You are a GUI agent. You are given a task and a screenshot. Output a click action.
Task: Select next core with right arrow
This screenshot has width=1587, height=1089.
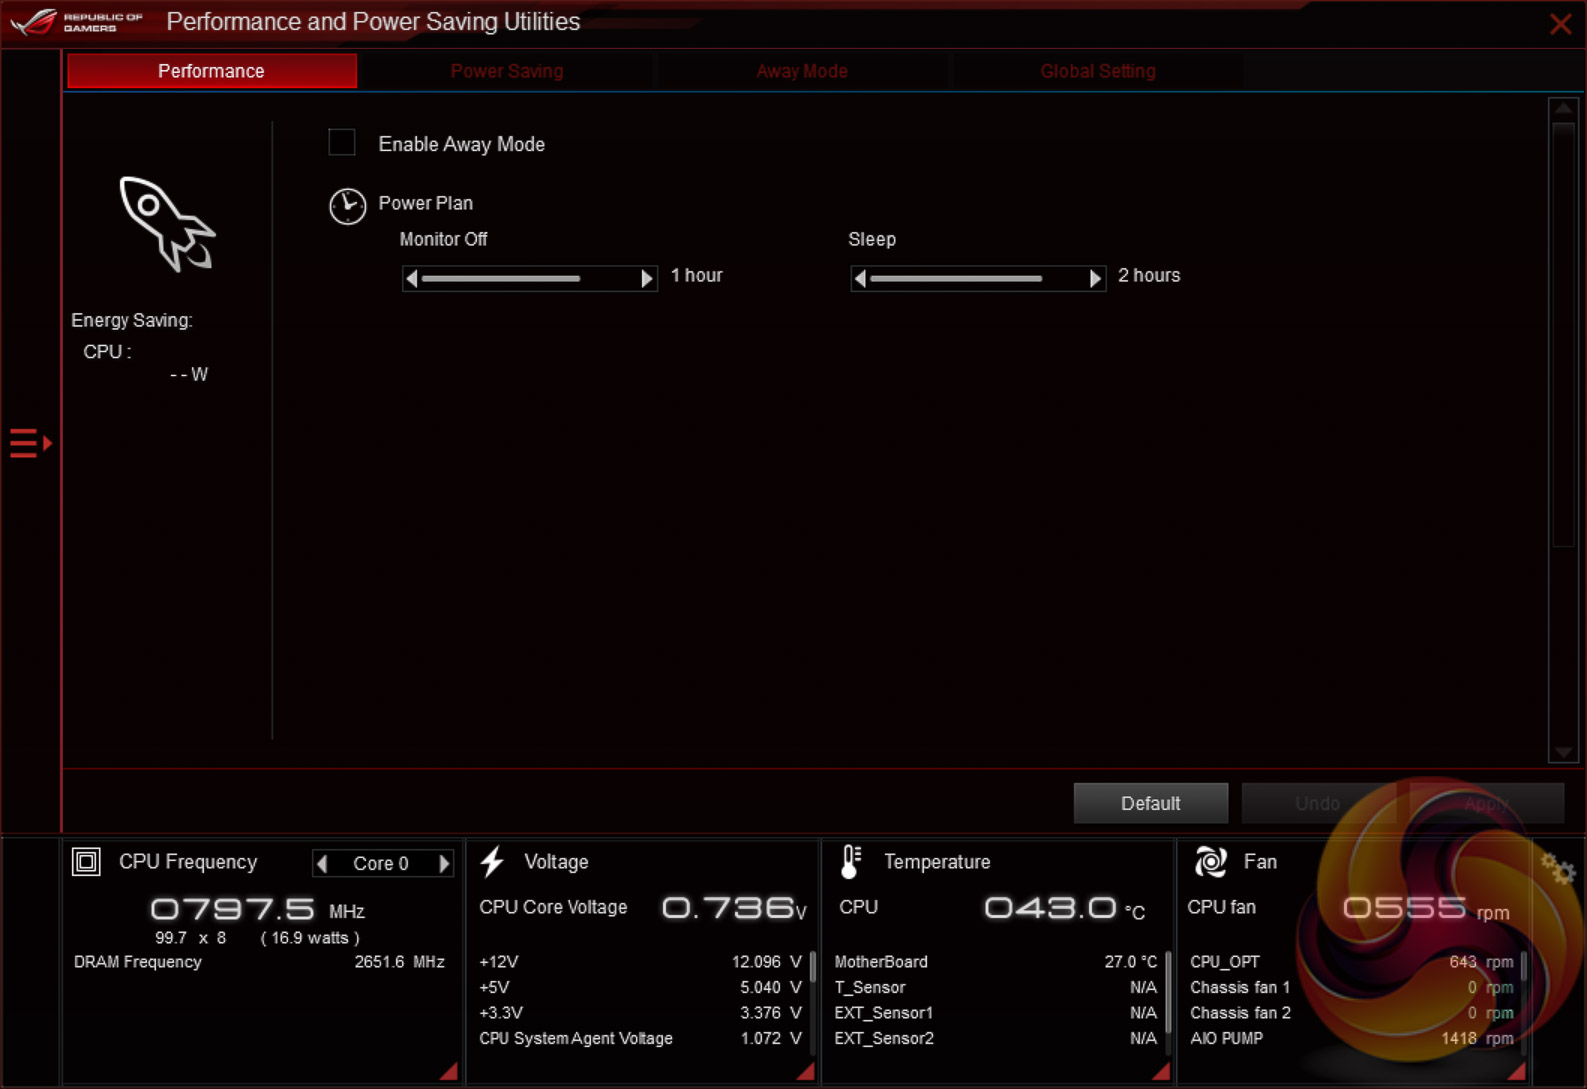coord(444,863)
